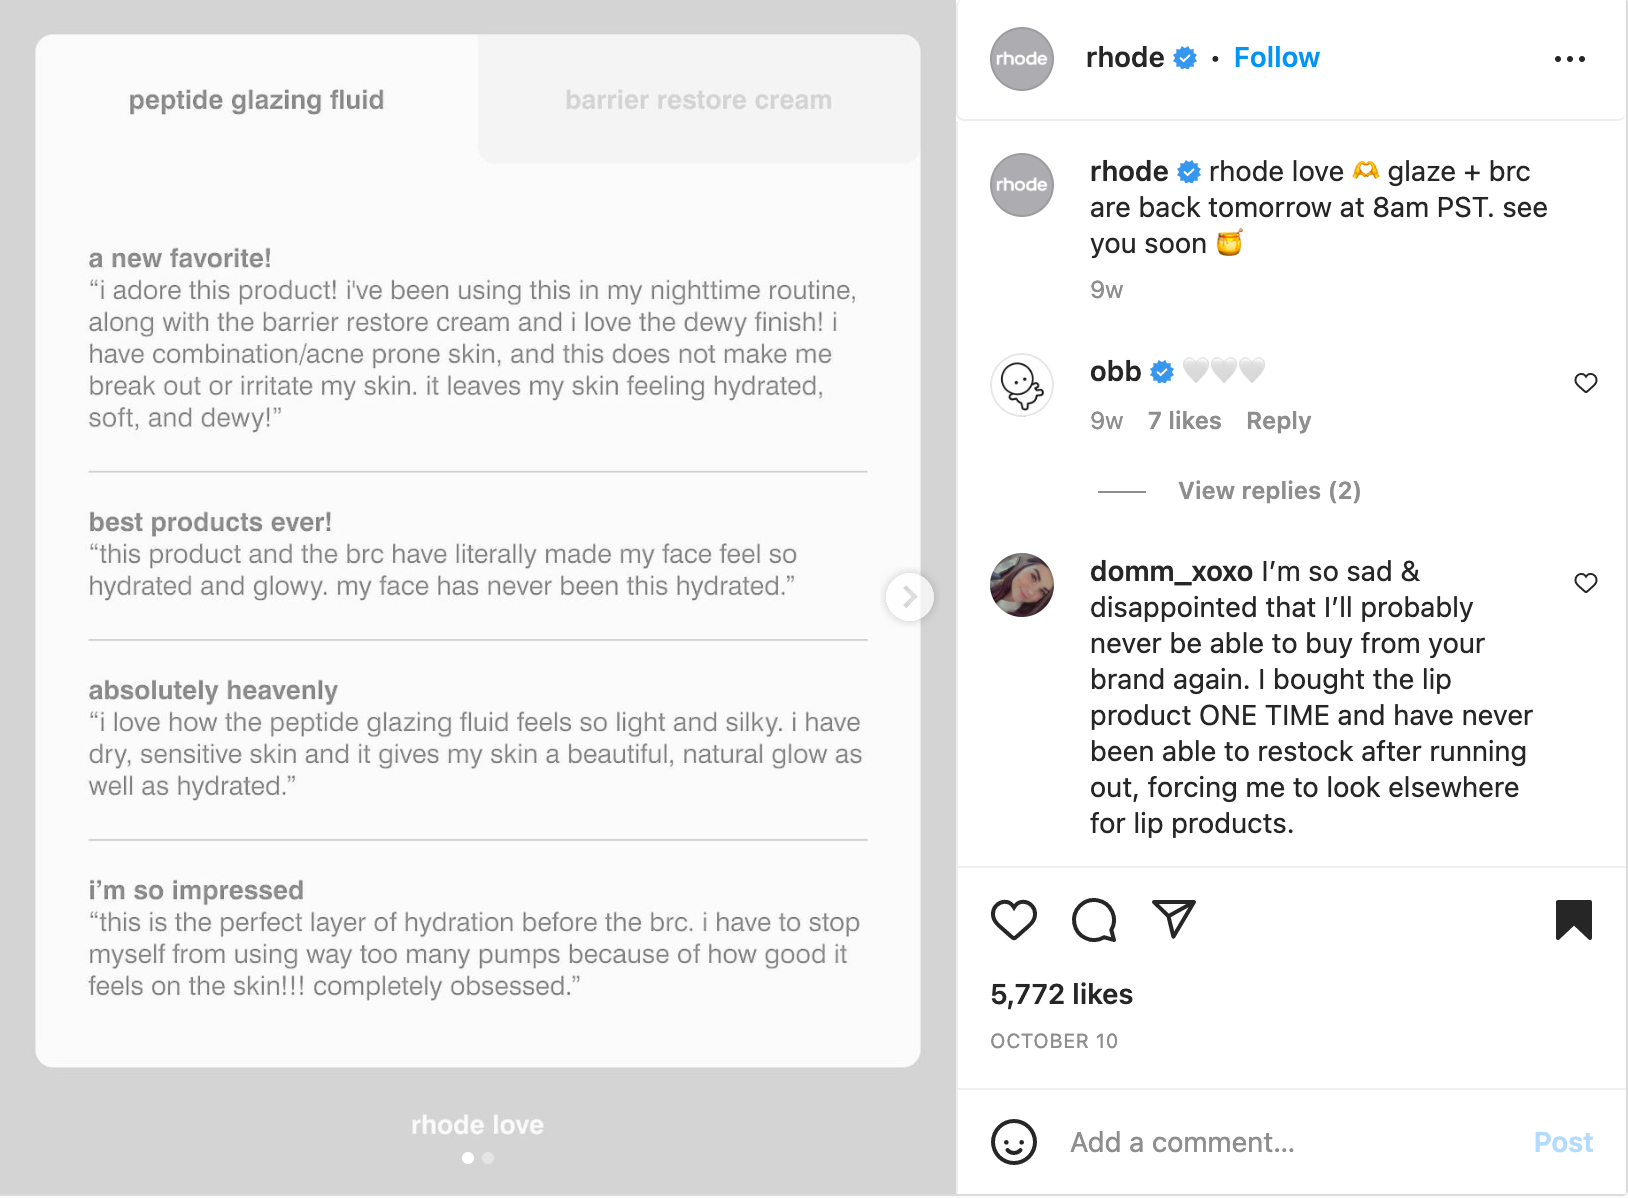
Task: Click the Add a comment field
Action: tap(1290, 1142)
